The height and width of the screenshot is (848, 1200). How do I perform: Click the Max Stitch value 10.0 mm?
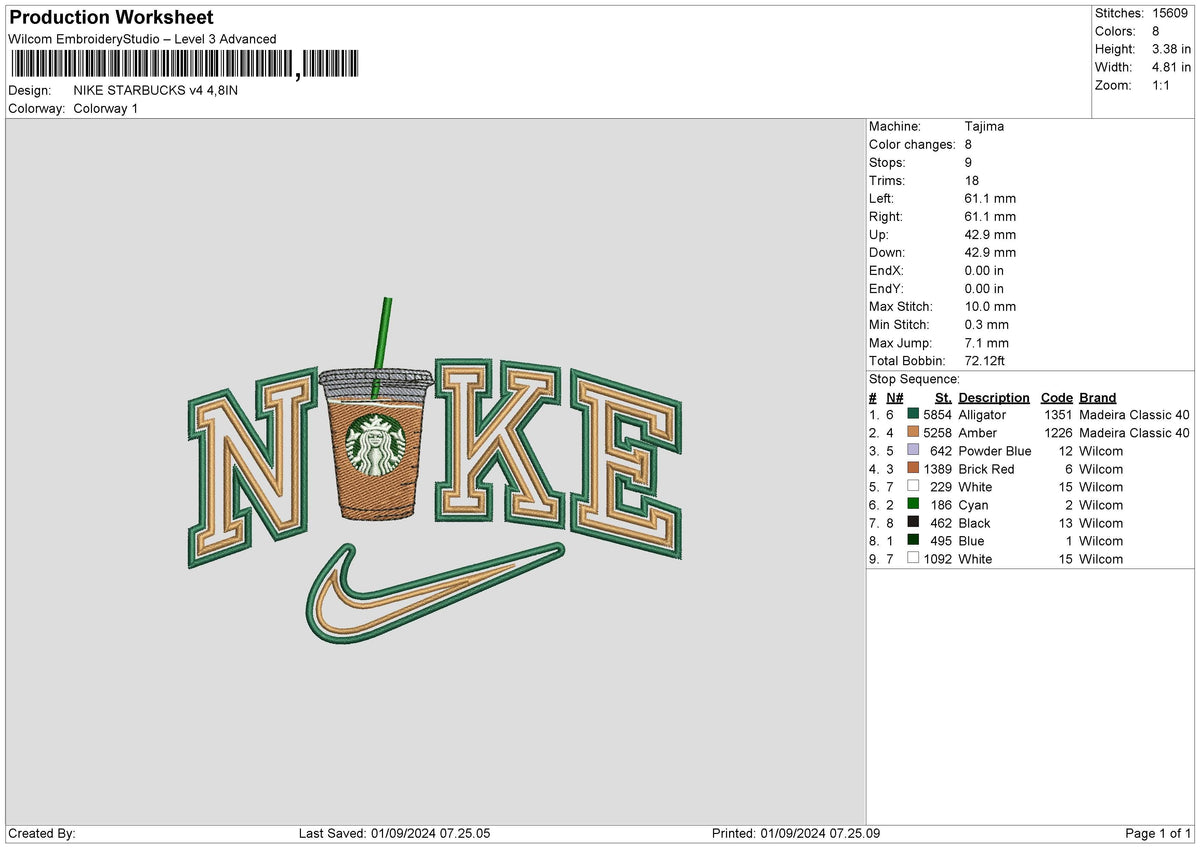point(990,306)
